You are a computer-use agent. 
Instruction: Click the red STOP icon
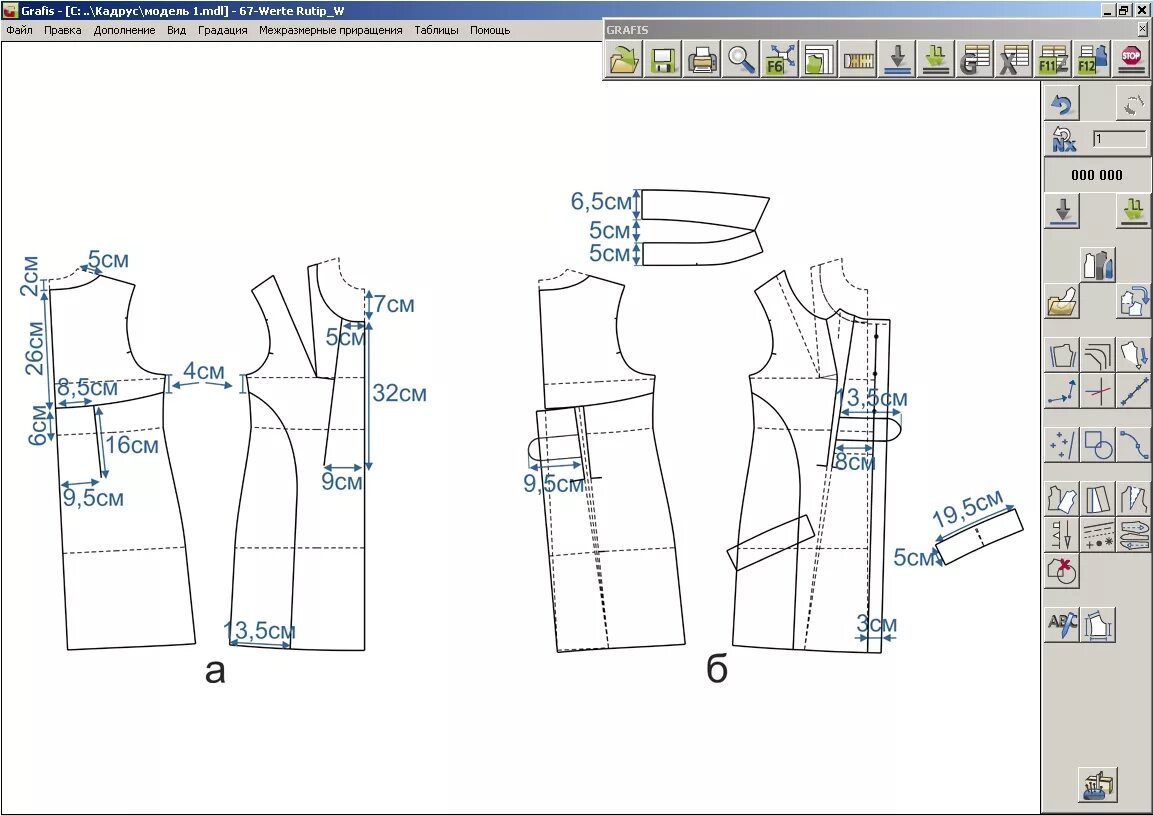click(x=1131, y=59)
